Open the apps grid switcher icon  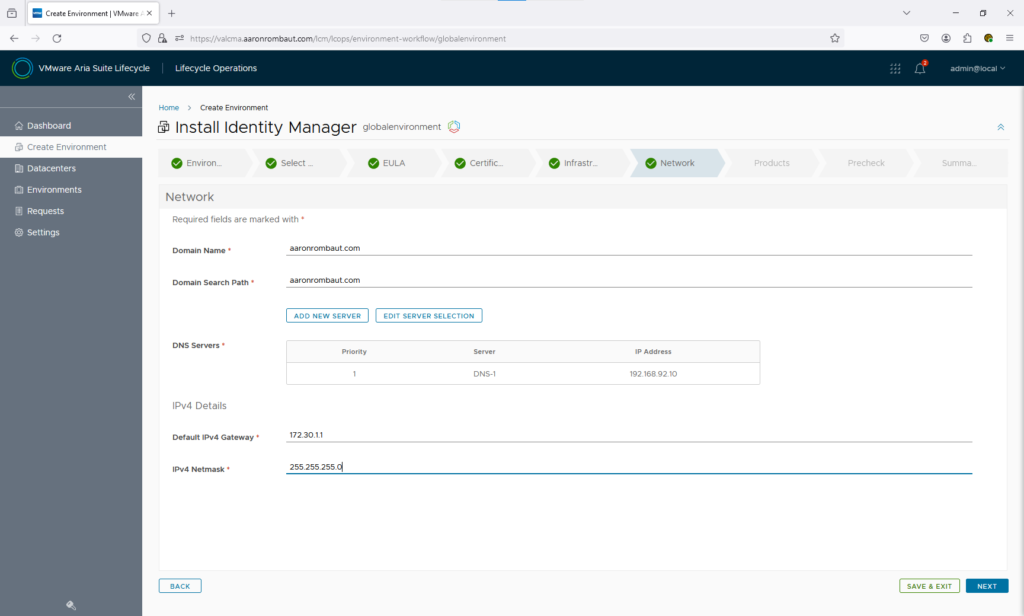click(x=895, y=68)
